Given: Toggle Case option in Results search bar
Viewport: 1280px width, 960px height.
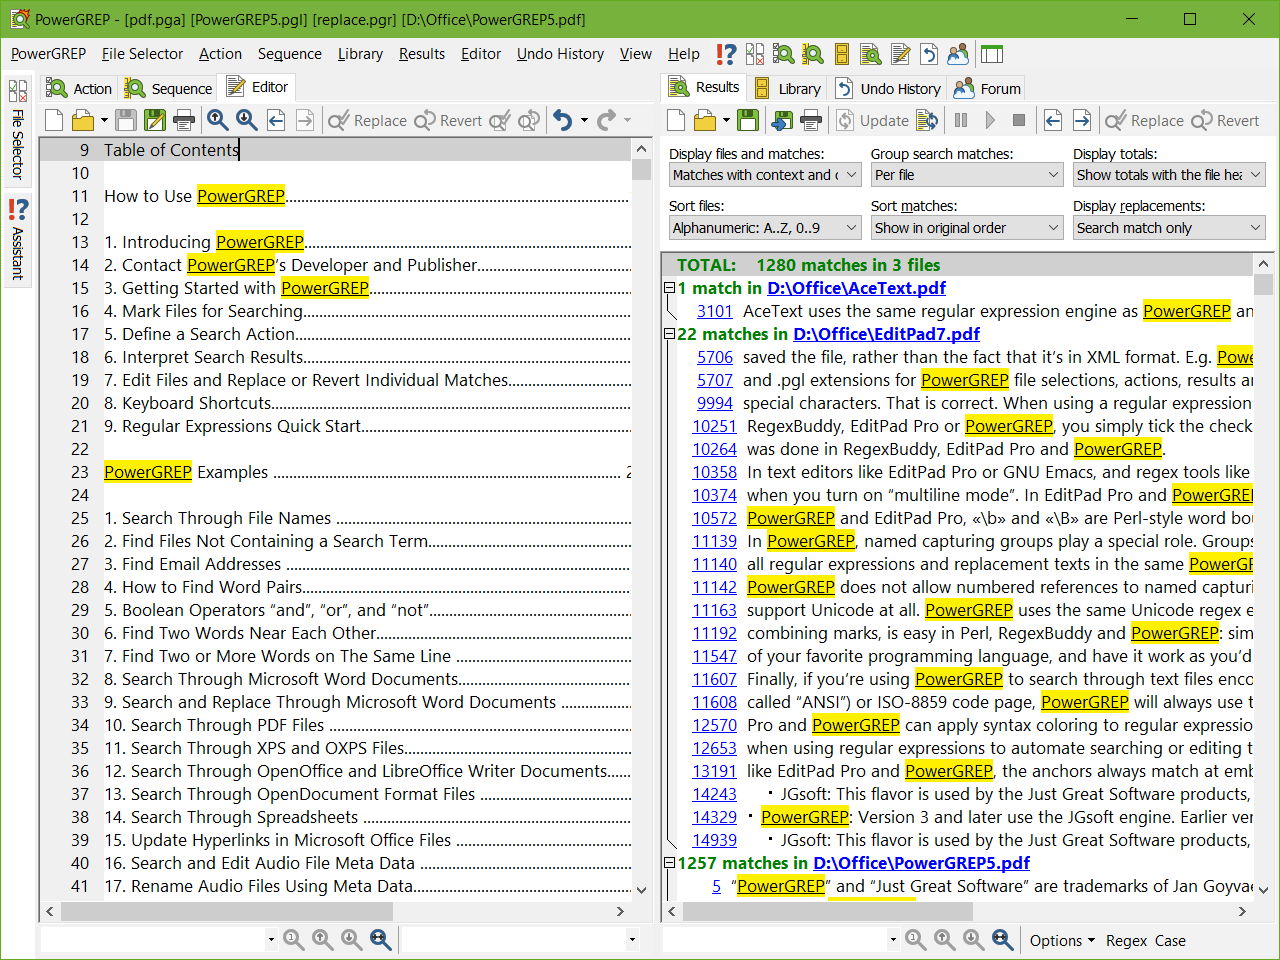Looking at the screenshot, I should (1170, 940).
